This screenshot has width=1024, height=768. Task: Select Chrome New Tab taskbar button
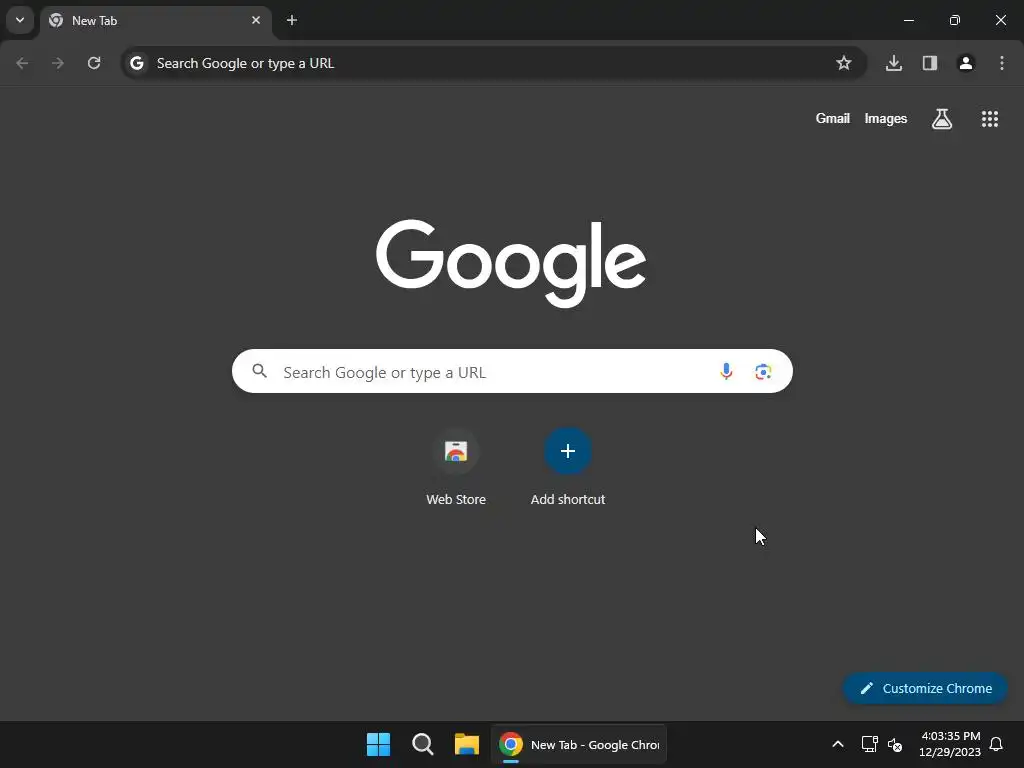(579, 744)
